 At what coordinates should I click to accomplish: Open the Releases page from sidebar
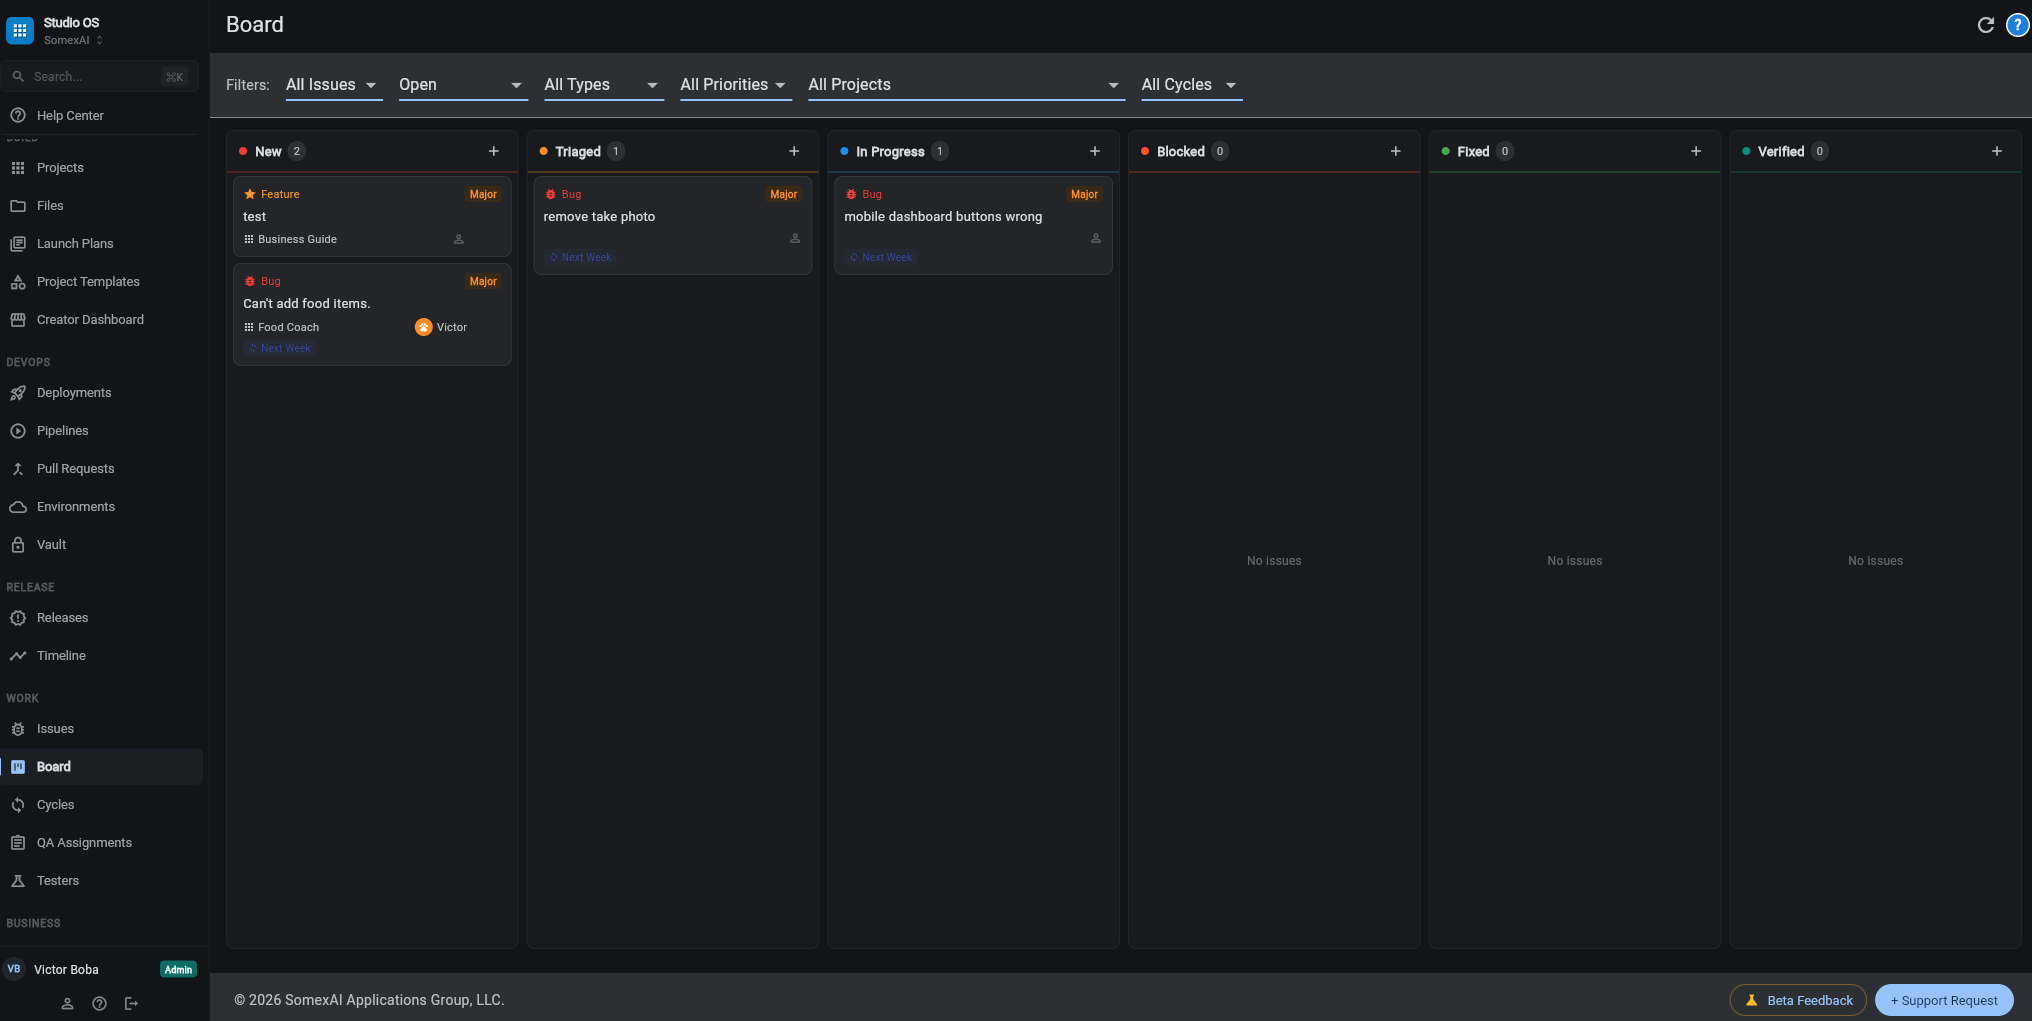coord(62,617)
